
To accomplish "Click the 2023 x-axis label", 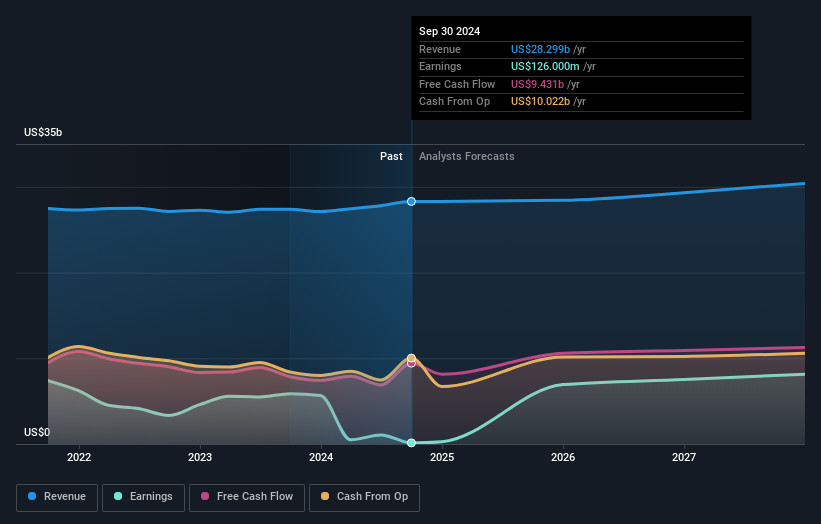I will coord(200,458).
